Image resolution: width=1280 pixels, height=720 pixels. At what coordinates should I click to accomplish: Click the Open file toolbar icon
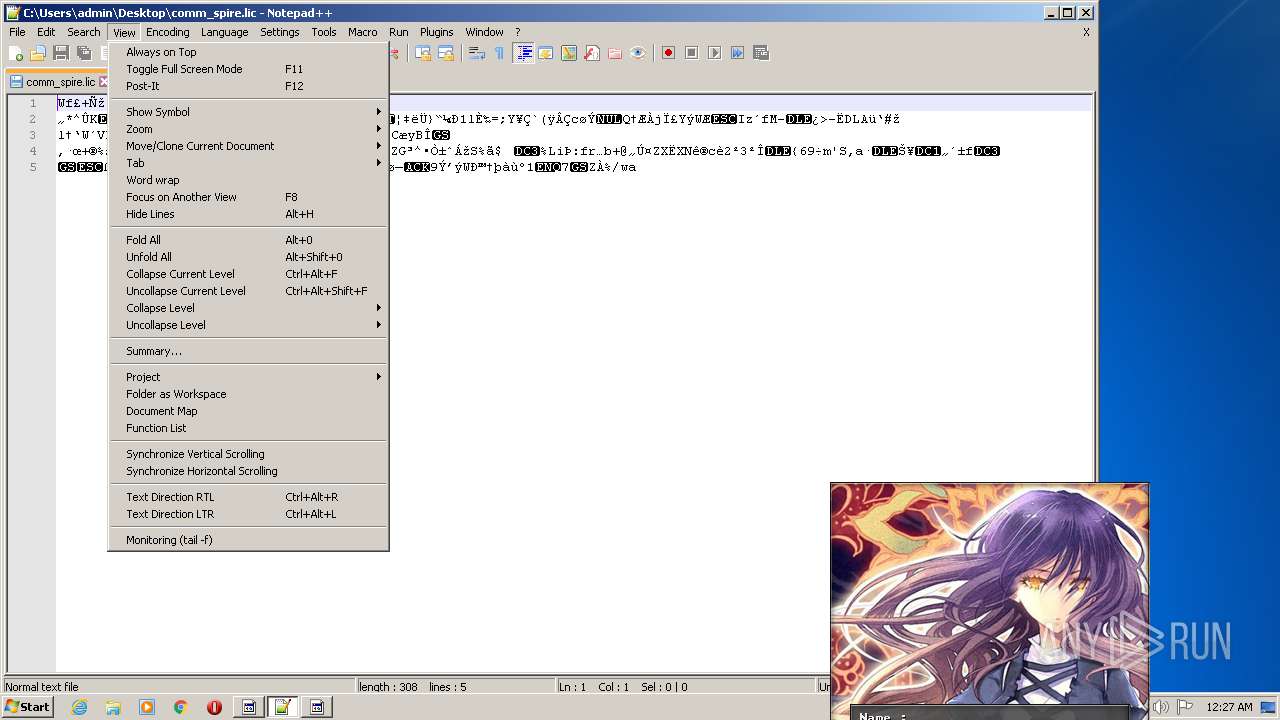coord(38,53)
